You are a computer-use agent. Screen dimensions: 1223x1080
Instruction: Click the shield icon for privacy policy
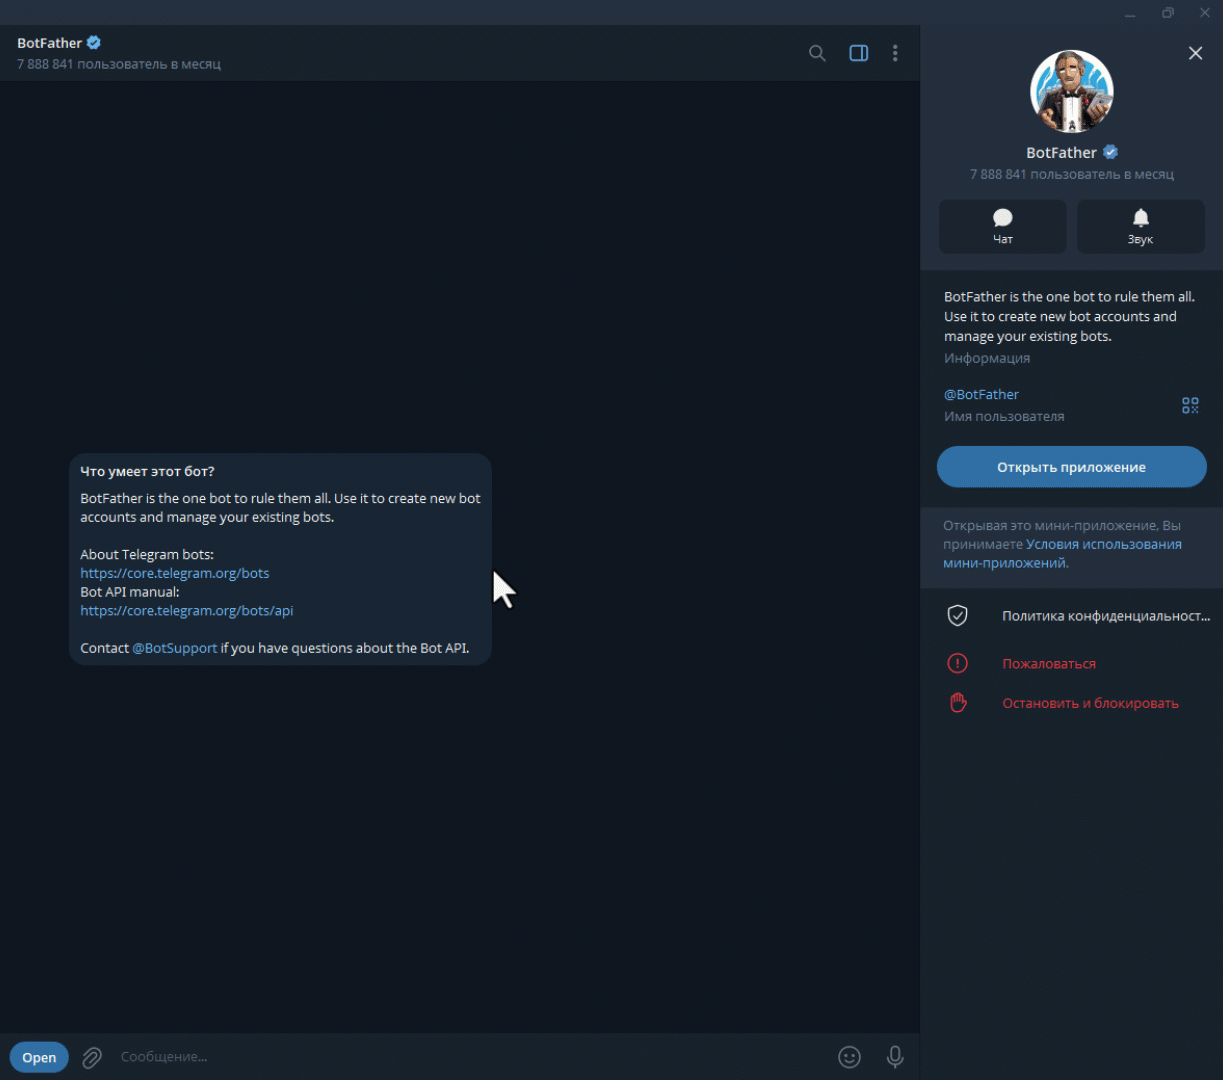[957, 616]
